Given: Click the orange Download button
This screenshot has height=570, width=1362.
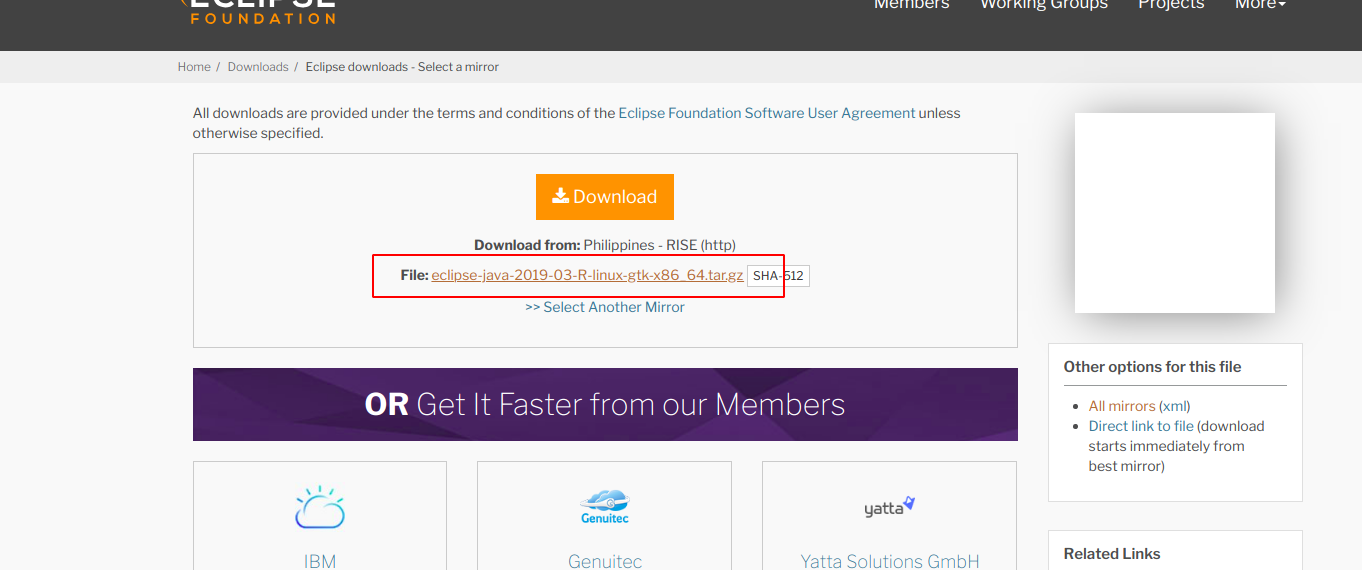Looking at the screenshot, I should tap(605, 197).
